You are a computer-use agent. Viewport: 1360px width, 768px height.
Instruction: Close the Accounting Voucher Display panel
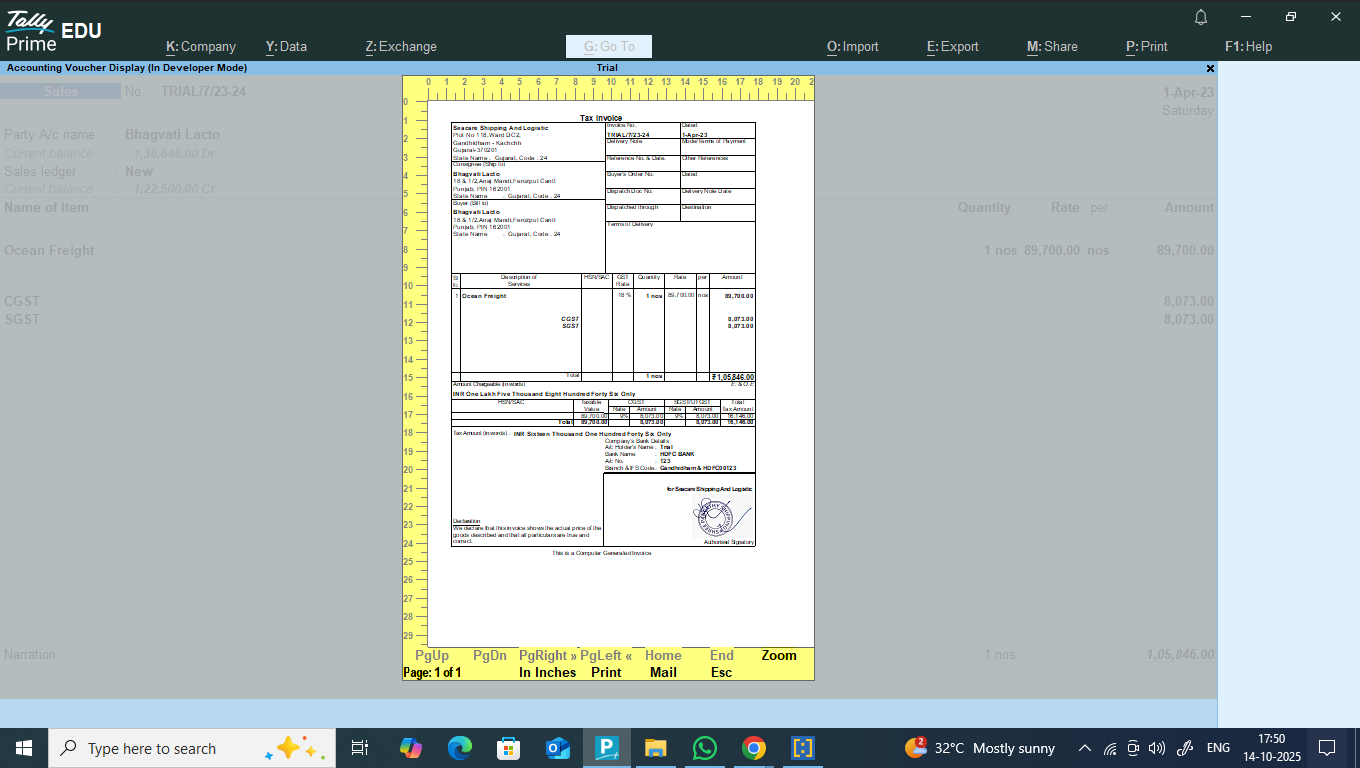pyautogui.click(x=1210, y=68)
